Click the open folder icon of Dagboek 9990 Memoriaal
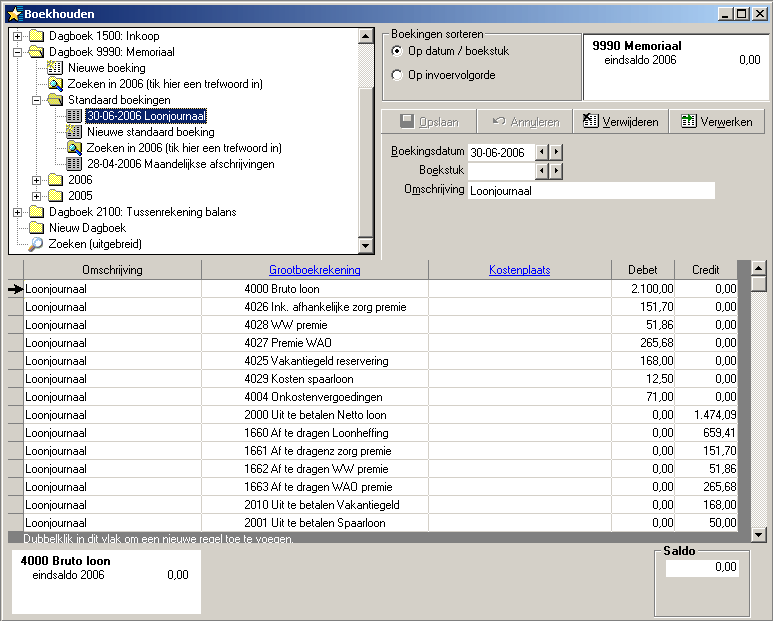Screen dimensions: 773x621 point(36,52)
